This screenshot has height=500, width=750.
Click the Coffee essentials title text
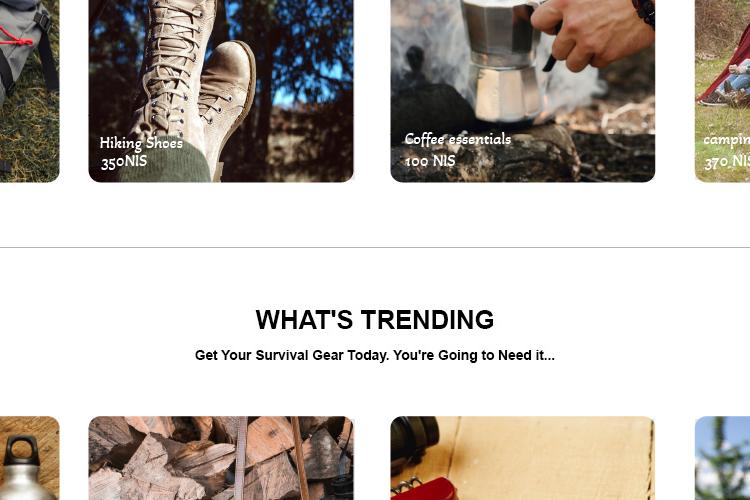tap(458, 139)
